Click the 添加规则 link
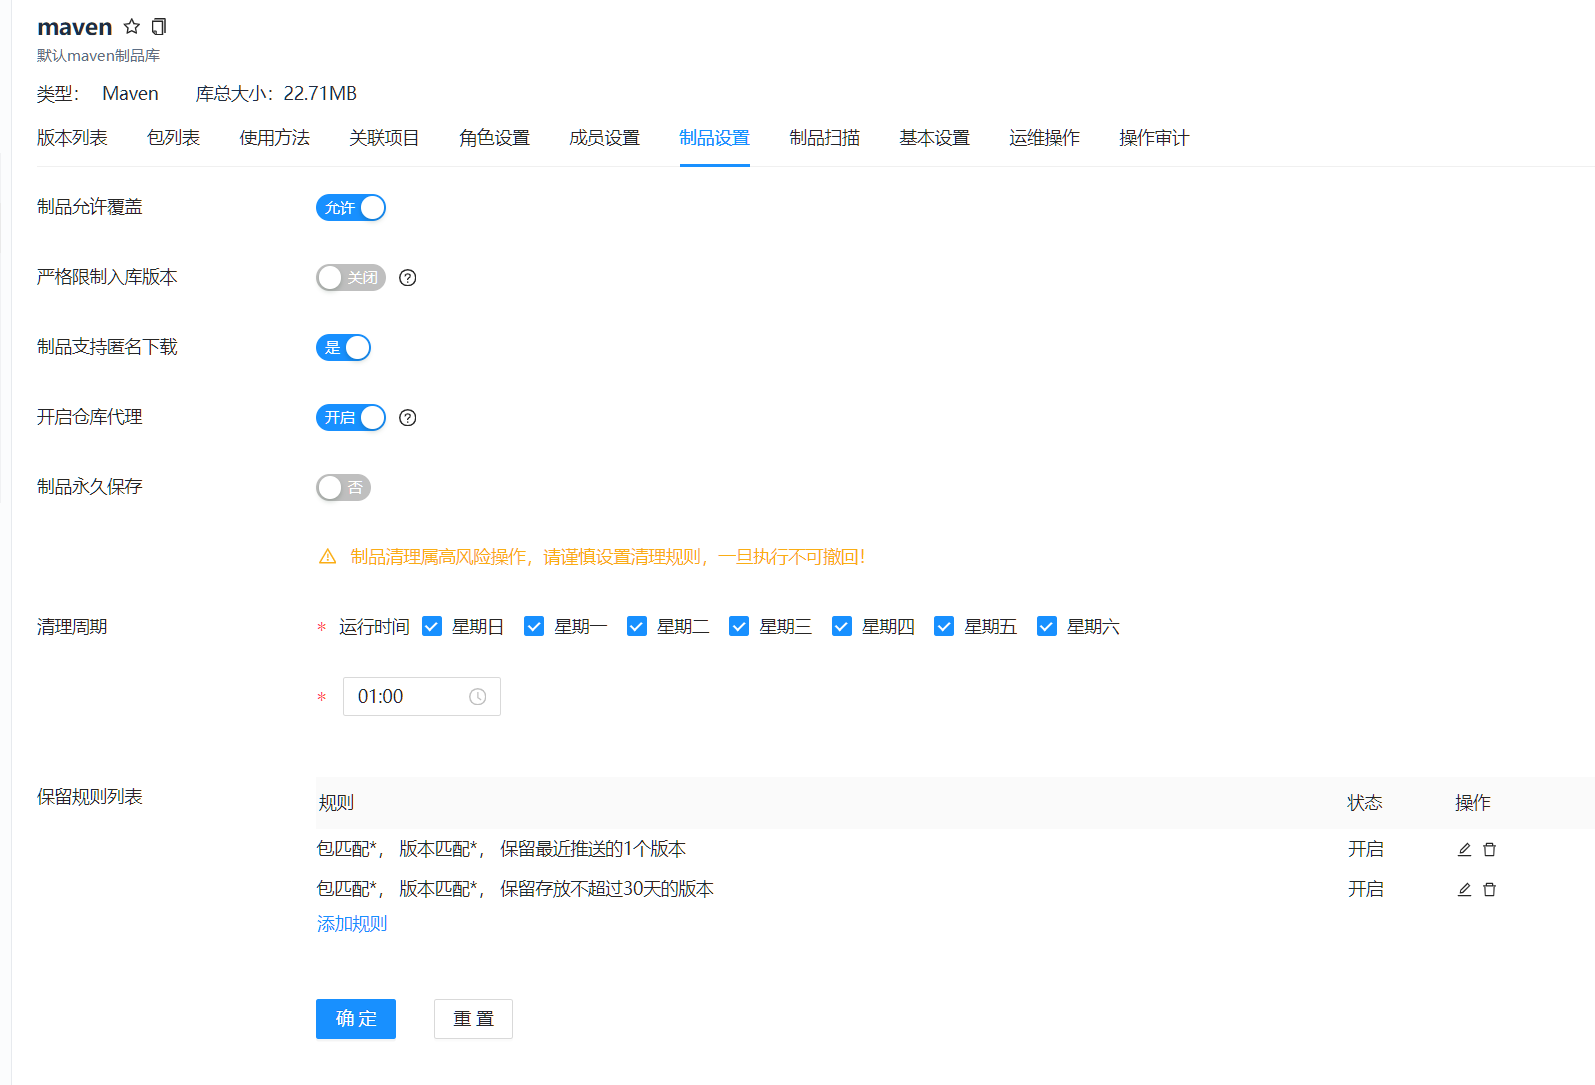This screenshot has width=1595, height=1085. point(352,924)
